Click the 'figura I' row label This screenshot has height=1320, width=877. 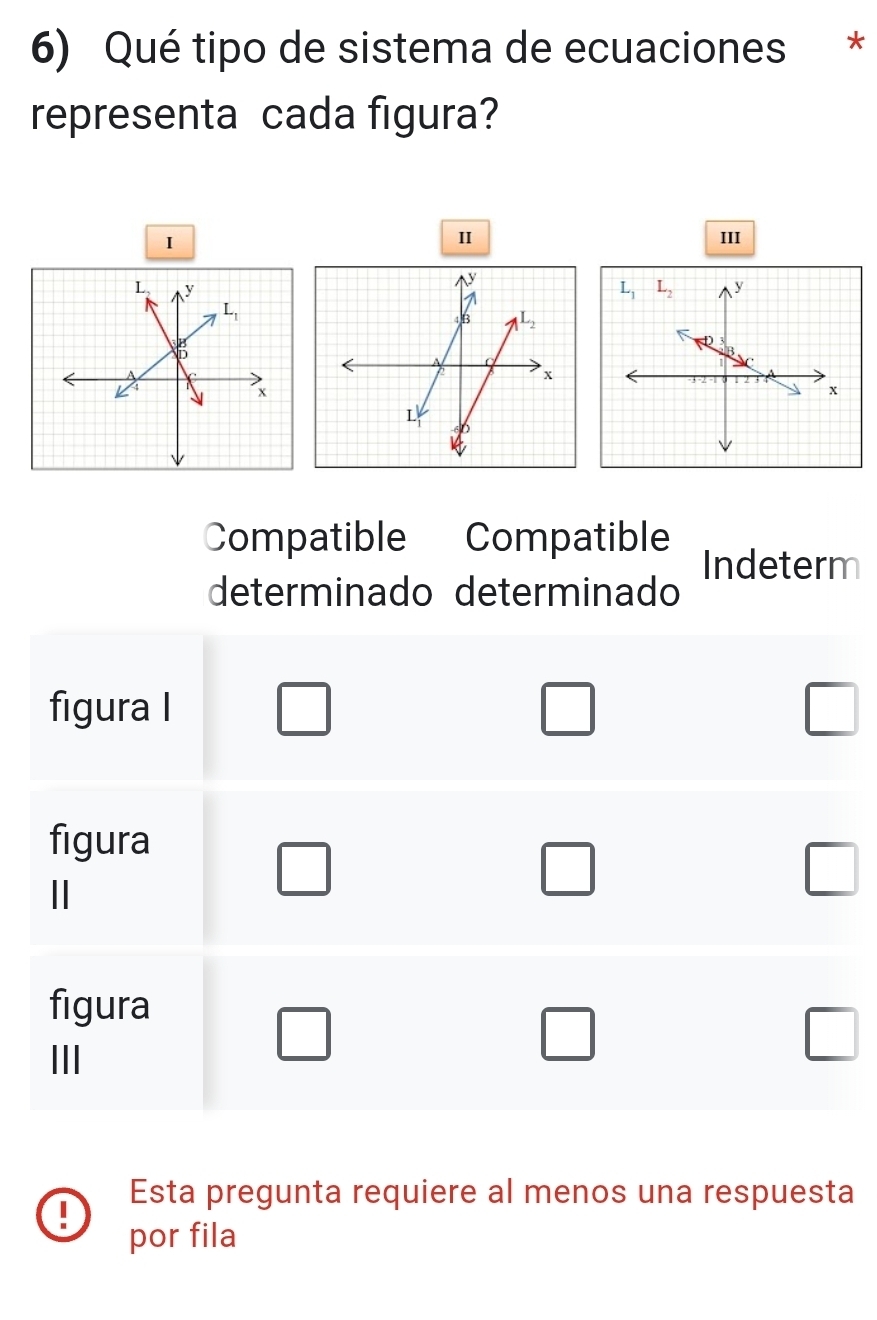coord(111,708)
